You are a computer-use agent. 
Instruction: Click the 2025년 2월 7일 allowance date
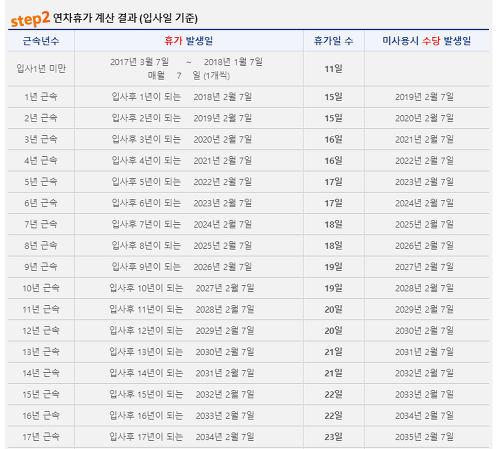(x=424, y=224)
